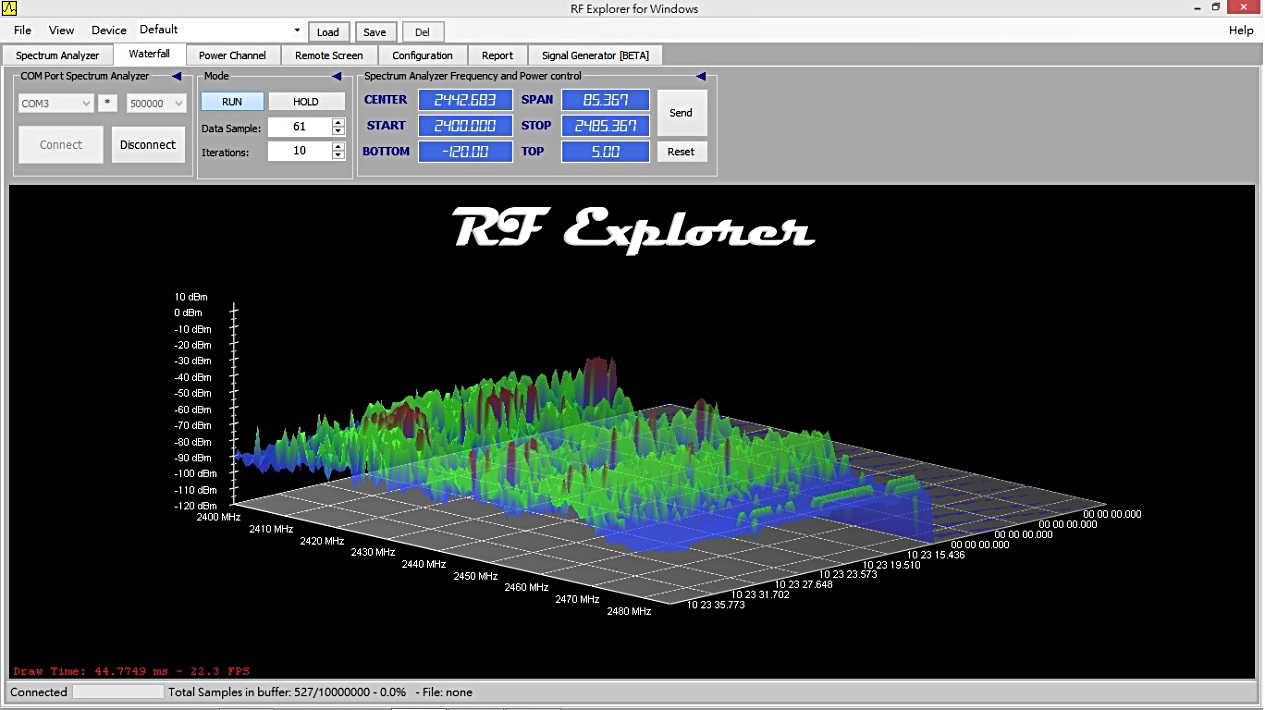Image resolution: width=1265 pixels, height=710 pixels.
Task: Open the Device menu
Action: pyautogui.click(x=108, y=30)
